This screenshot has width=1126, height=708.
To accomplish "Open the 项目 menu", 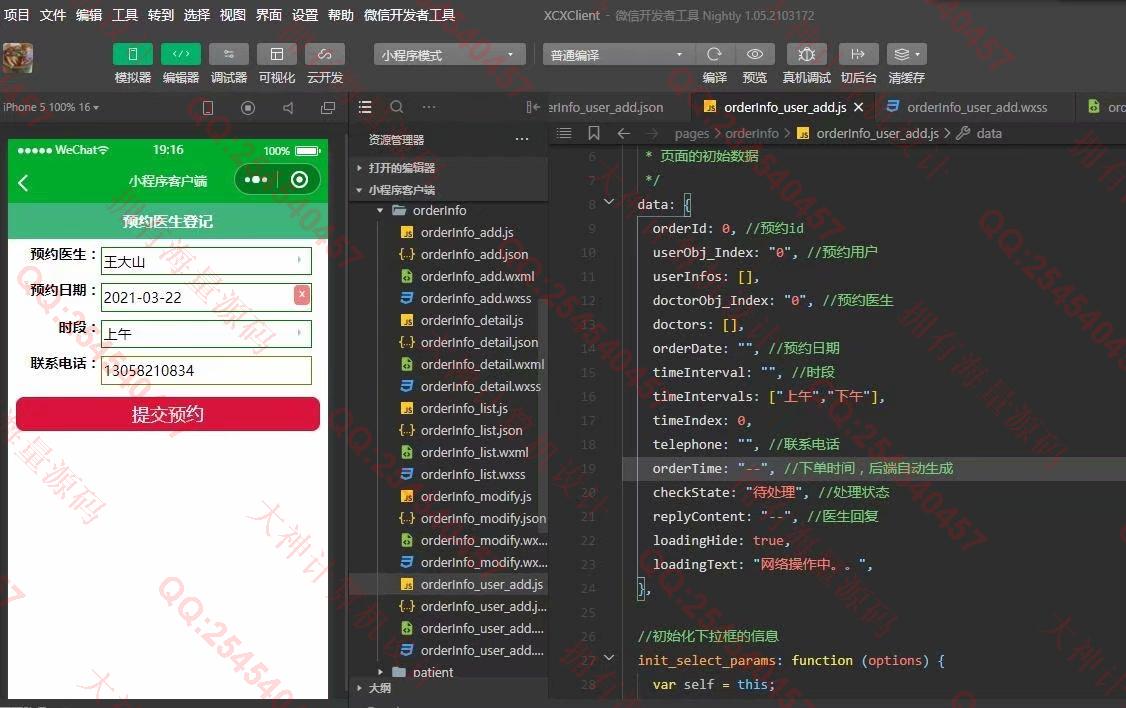I will click(x=17, y=15).
